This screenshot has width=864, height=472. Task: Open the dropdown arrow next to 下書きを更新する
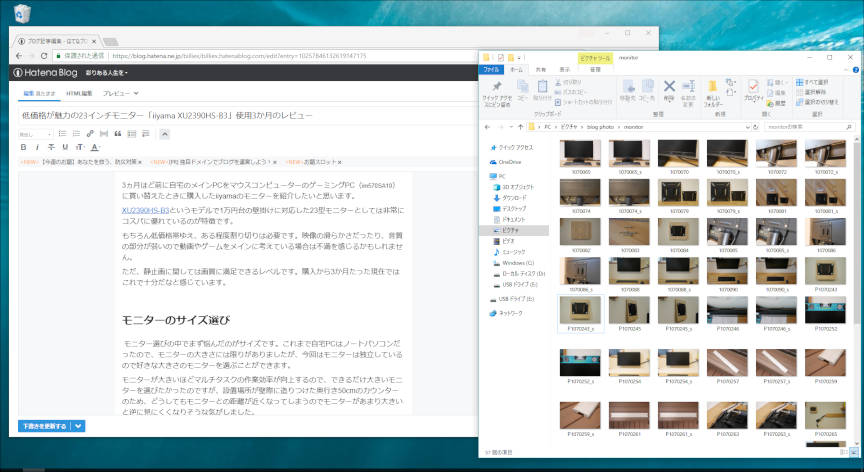(x=78, y=426)
